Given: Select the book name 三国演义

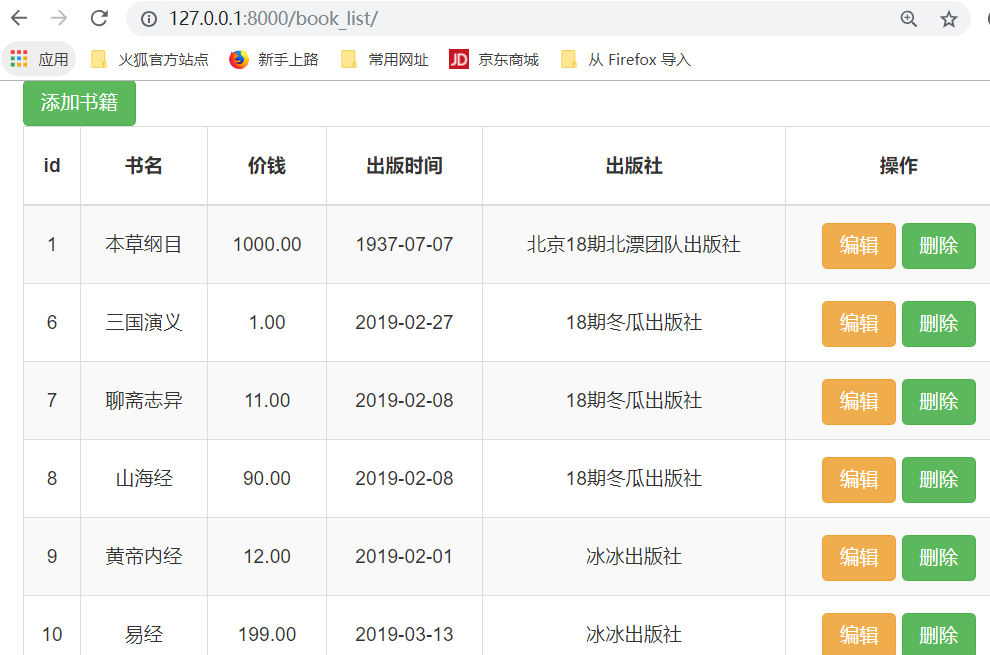Looking at the screenshot, I should click(x=144, y=322).
